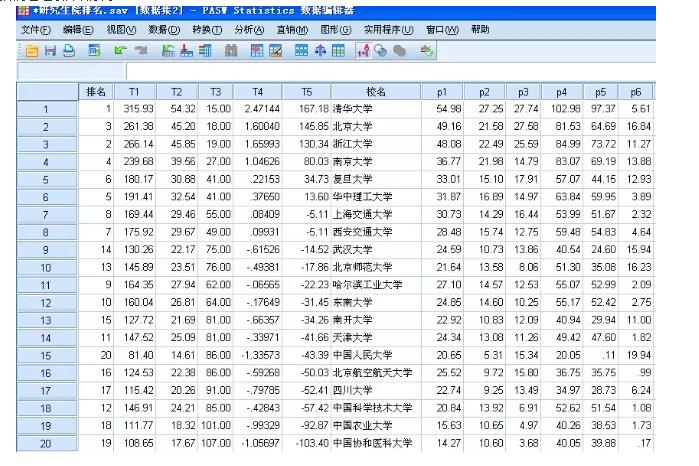Select the p4 column header
The width and height of the screenshot is (699, 466).
tap(561, 92)
